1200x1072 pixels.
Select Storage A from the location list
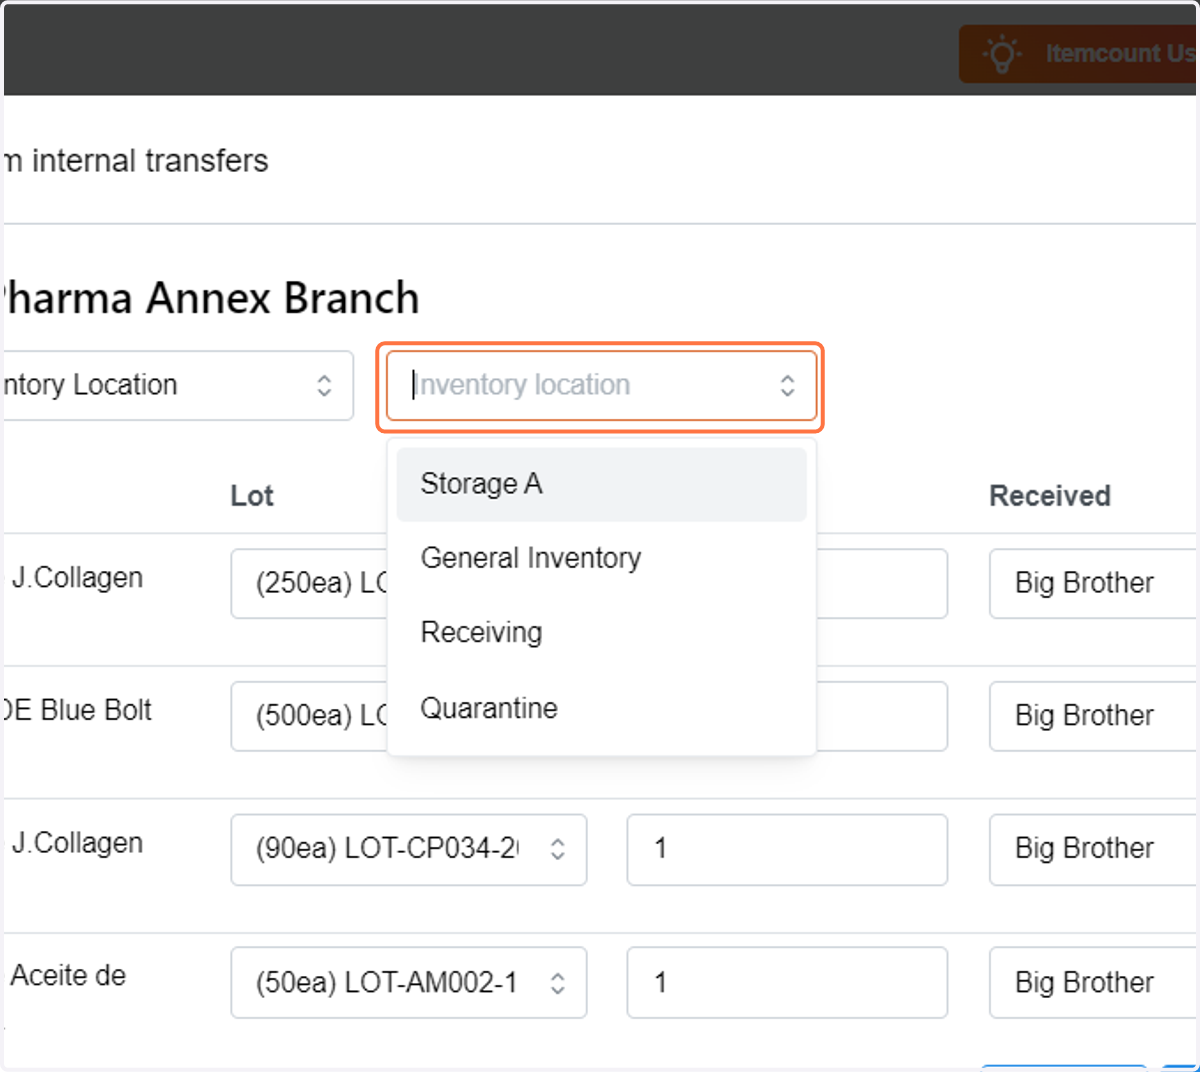tap(601, 484)
